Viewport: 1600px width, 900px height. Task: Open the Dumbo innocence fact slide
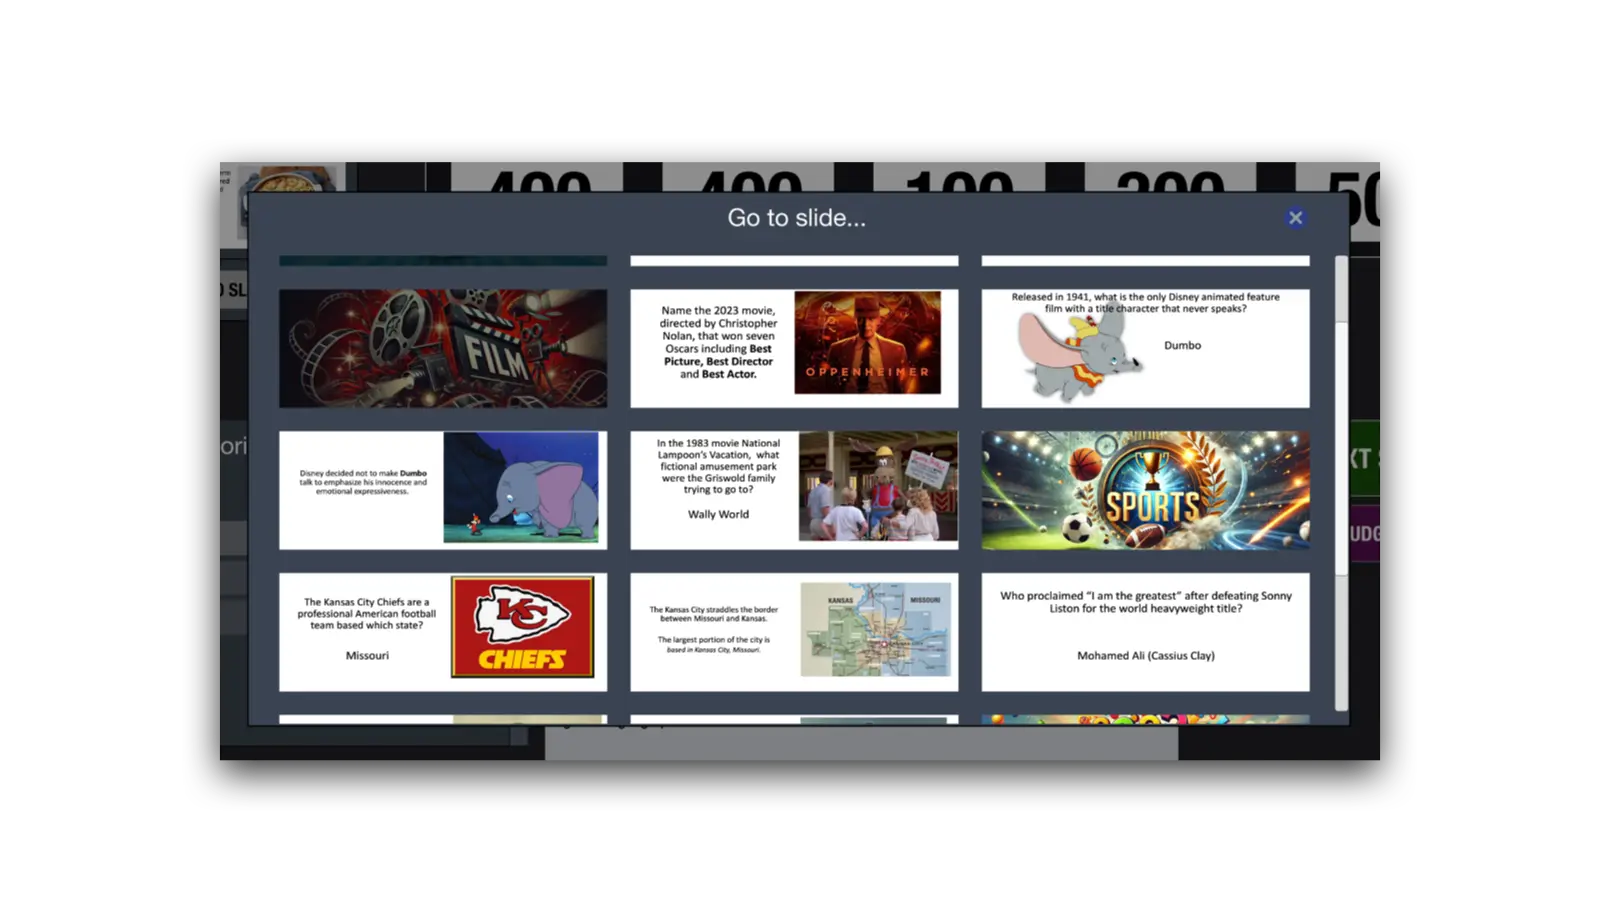pos(443,490)
